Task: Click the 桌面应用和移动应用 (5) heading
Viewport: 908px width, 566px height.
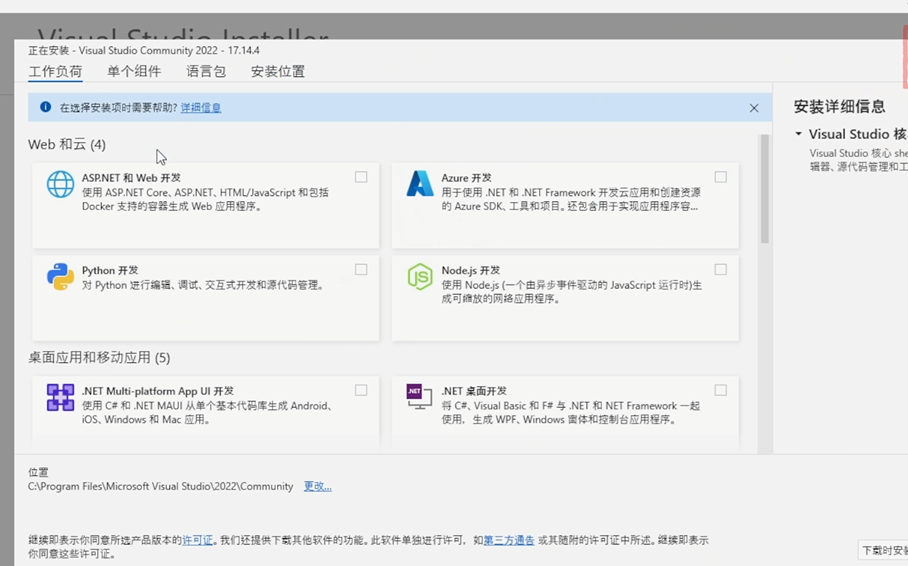Action: point(99,357)
